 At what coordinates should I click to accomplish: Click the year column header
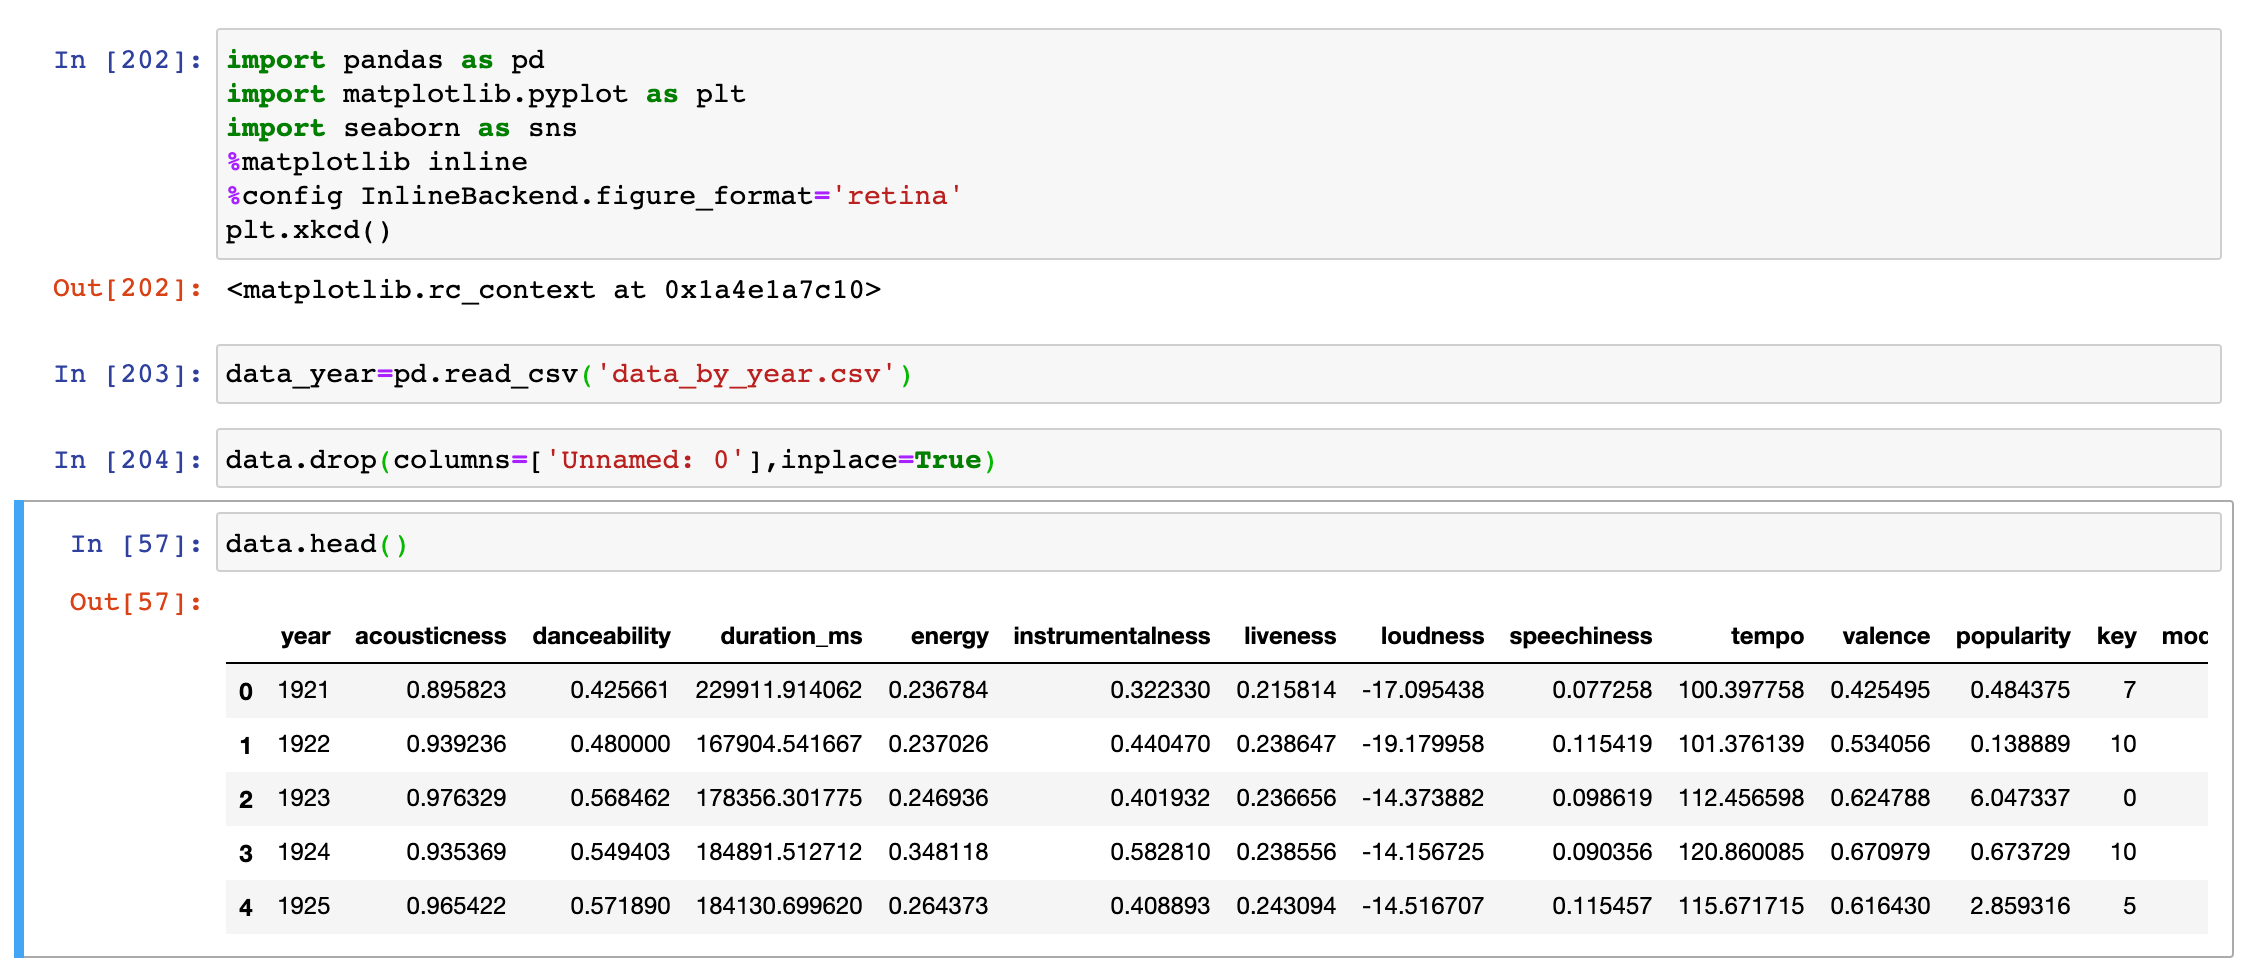point(306,636)
